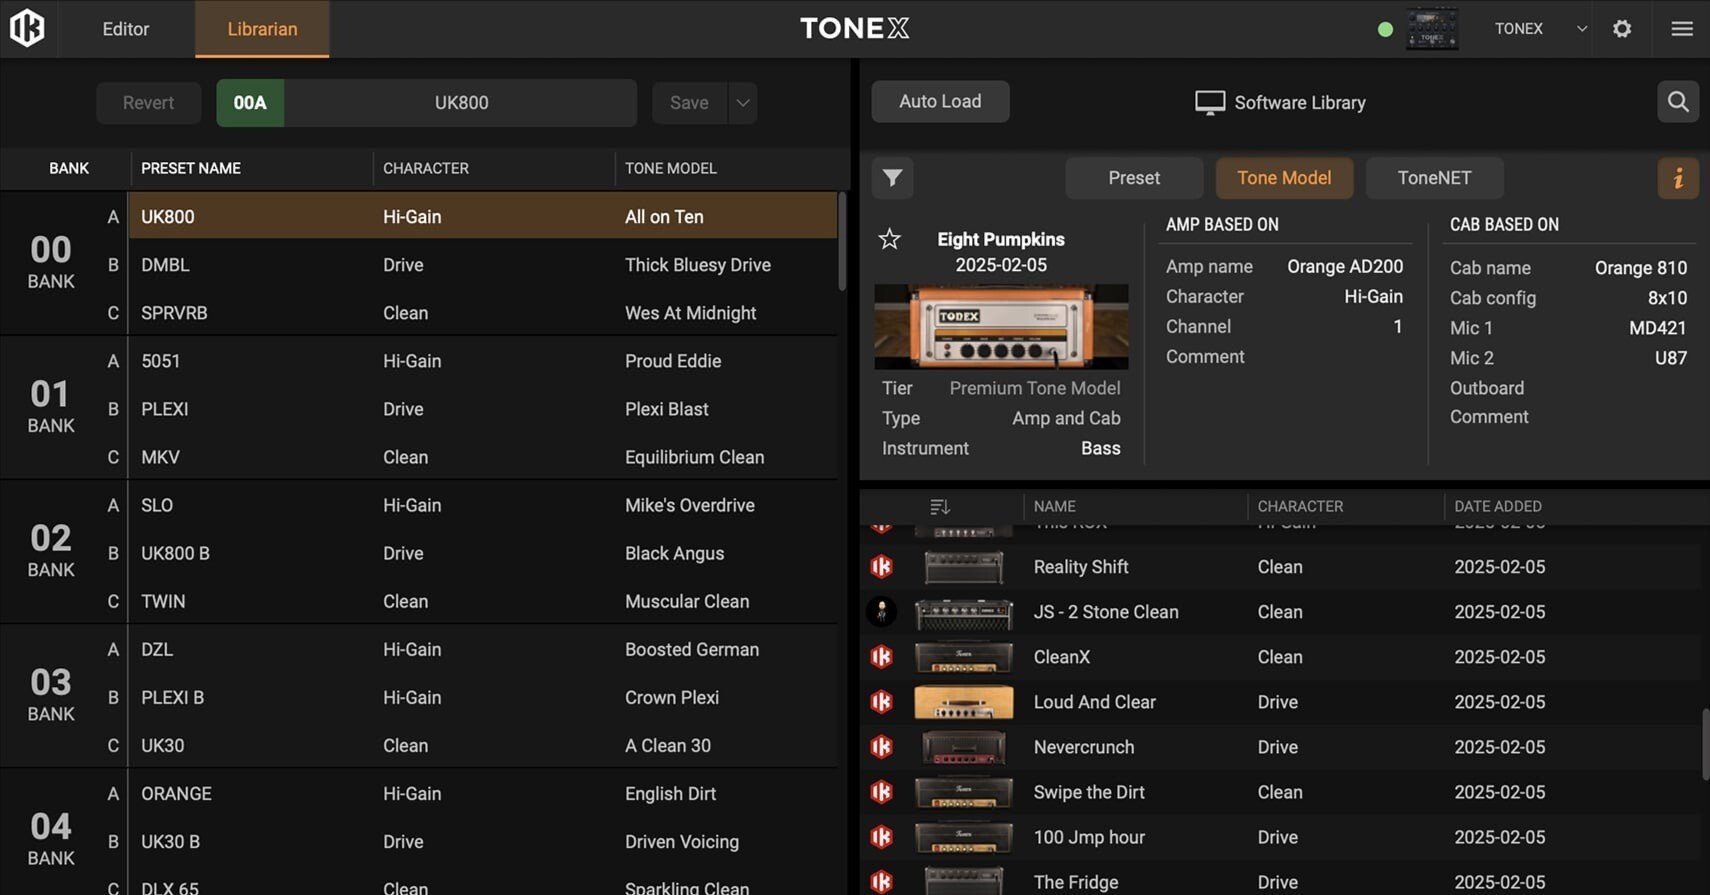Screen dimensions: 1710x895
Task: Click IK icon beside Swipe the Dirt
Action: [881, 792]
